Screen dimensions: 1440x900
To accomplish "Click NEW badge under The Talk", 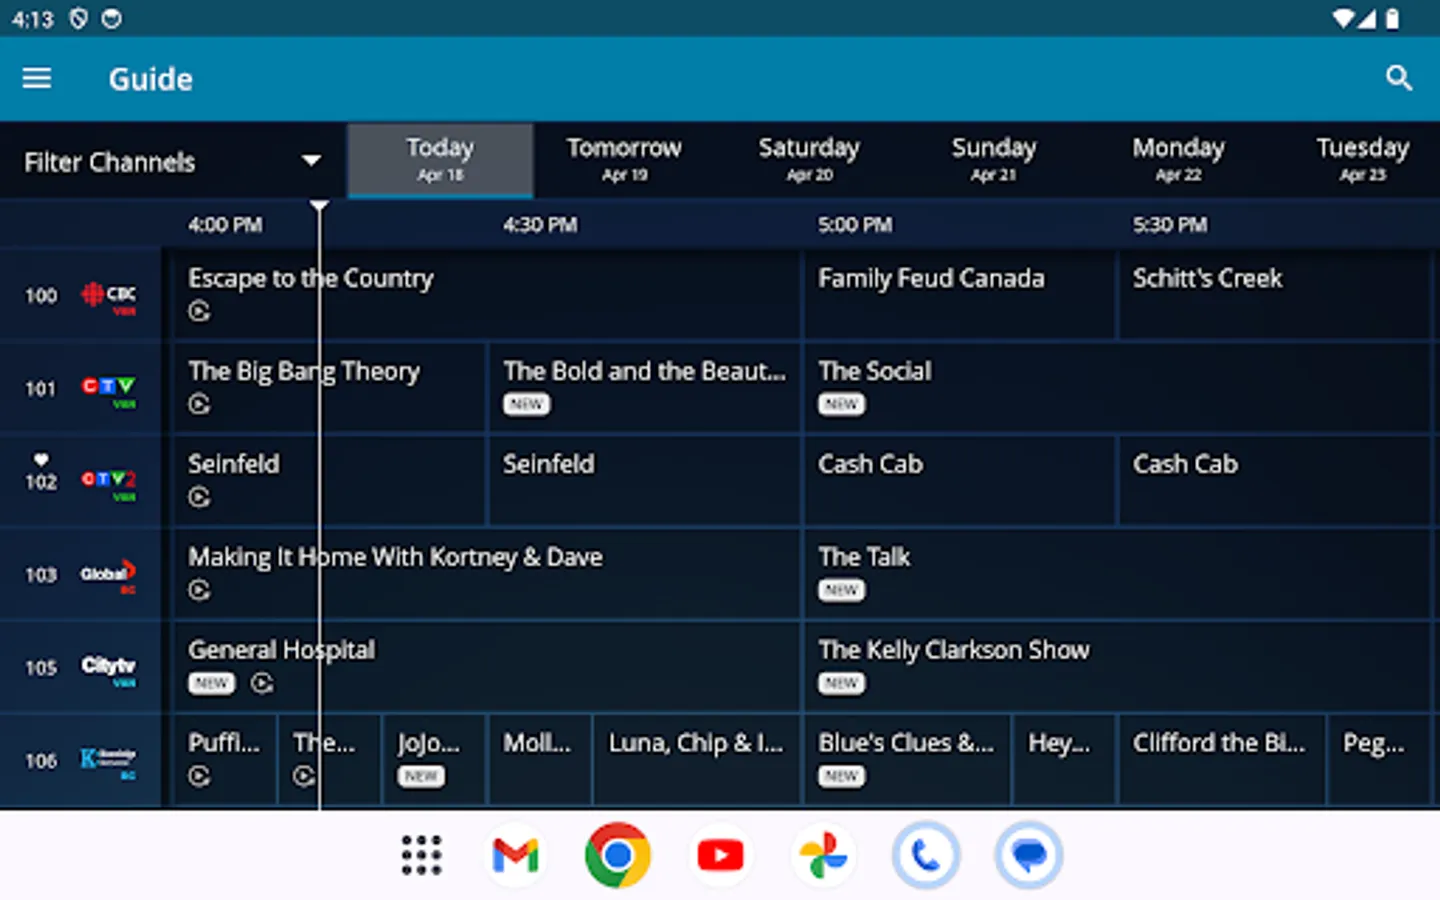I will point(842,590).
